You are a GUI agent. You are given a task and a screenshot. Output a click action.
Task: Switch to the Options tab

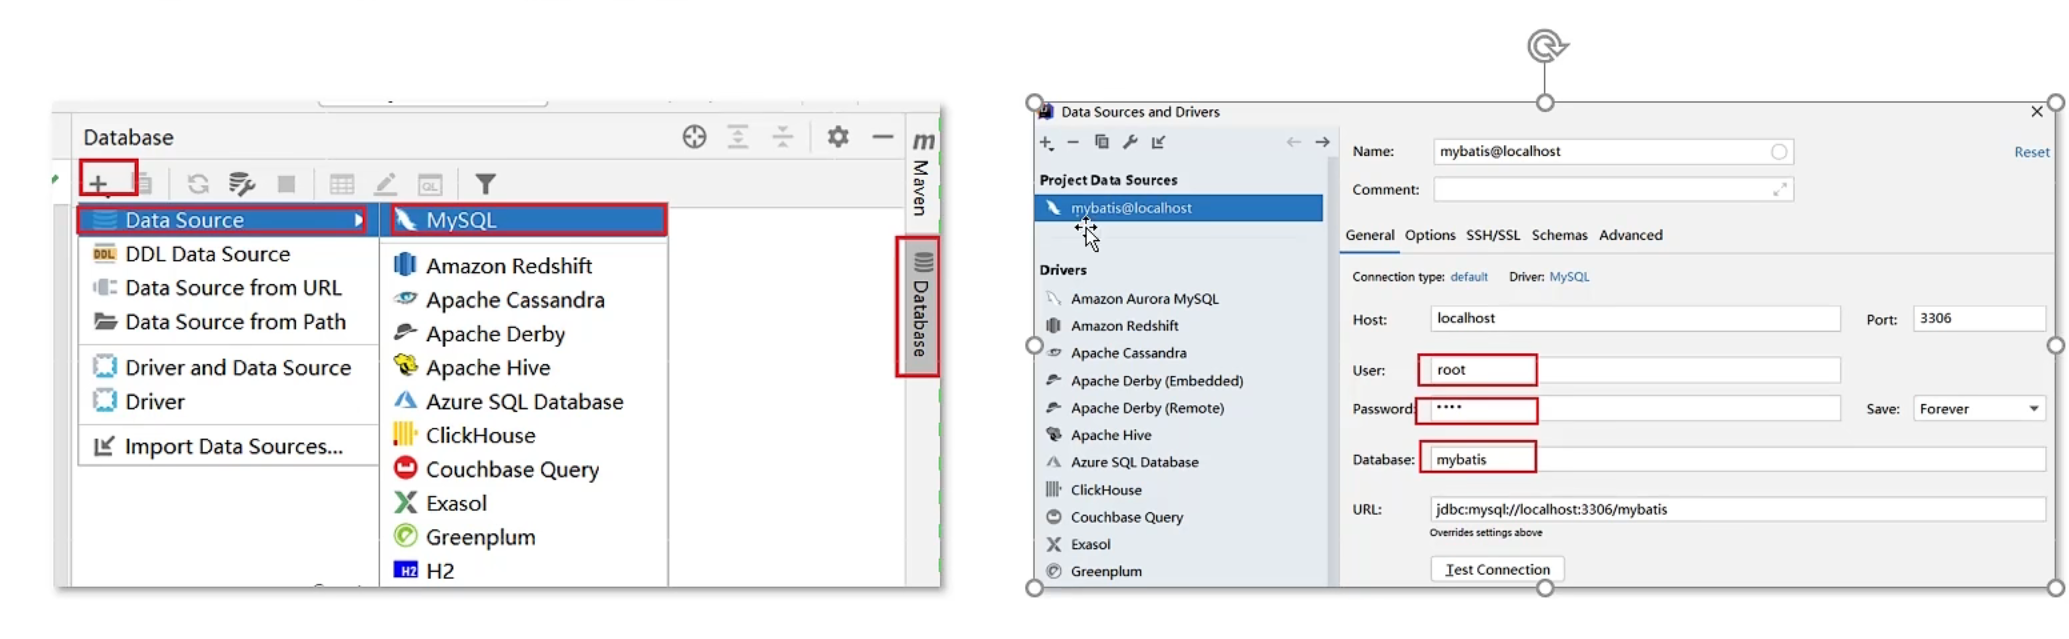tap(1430, 235)
